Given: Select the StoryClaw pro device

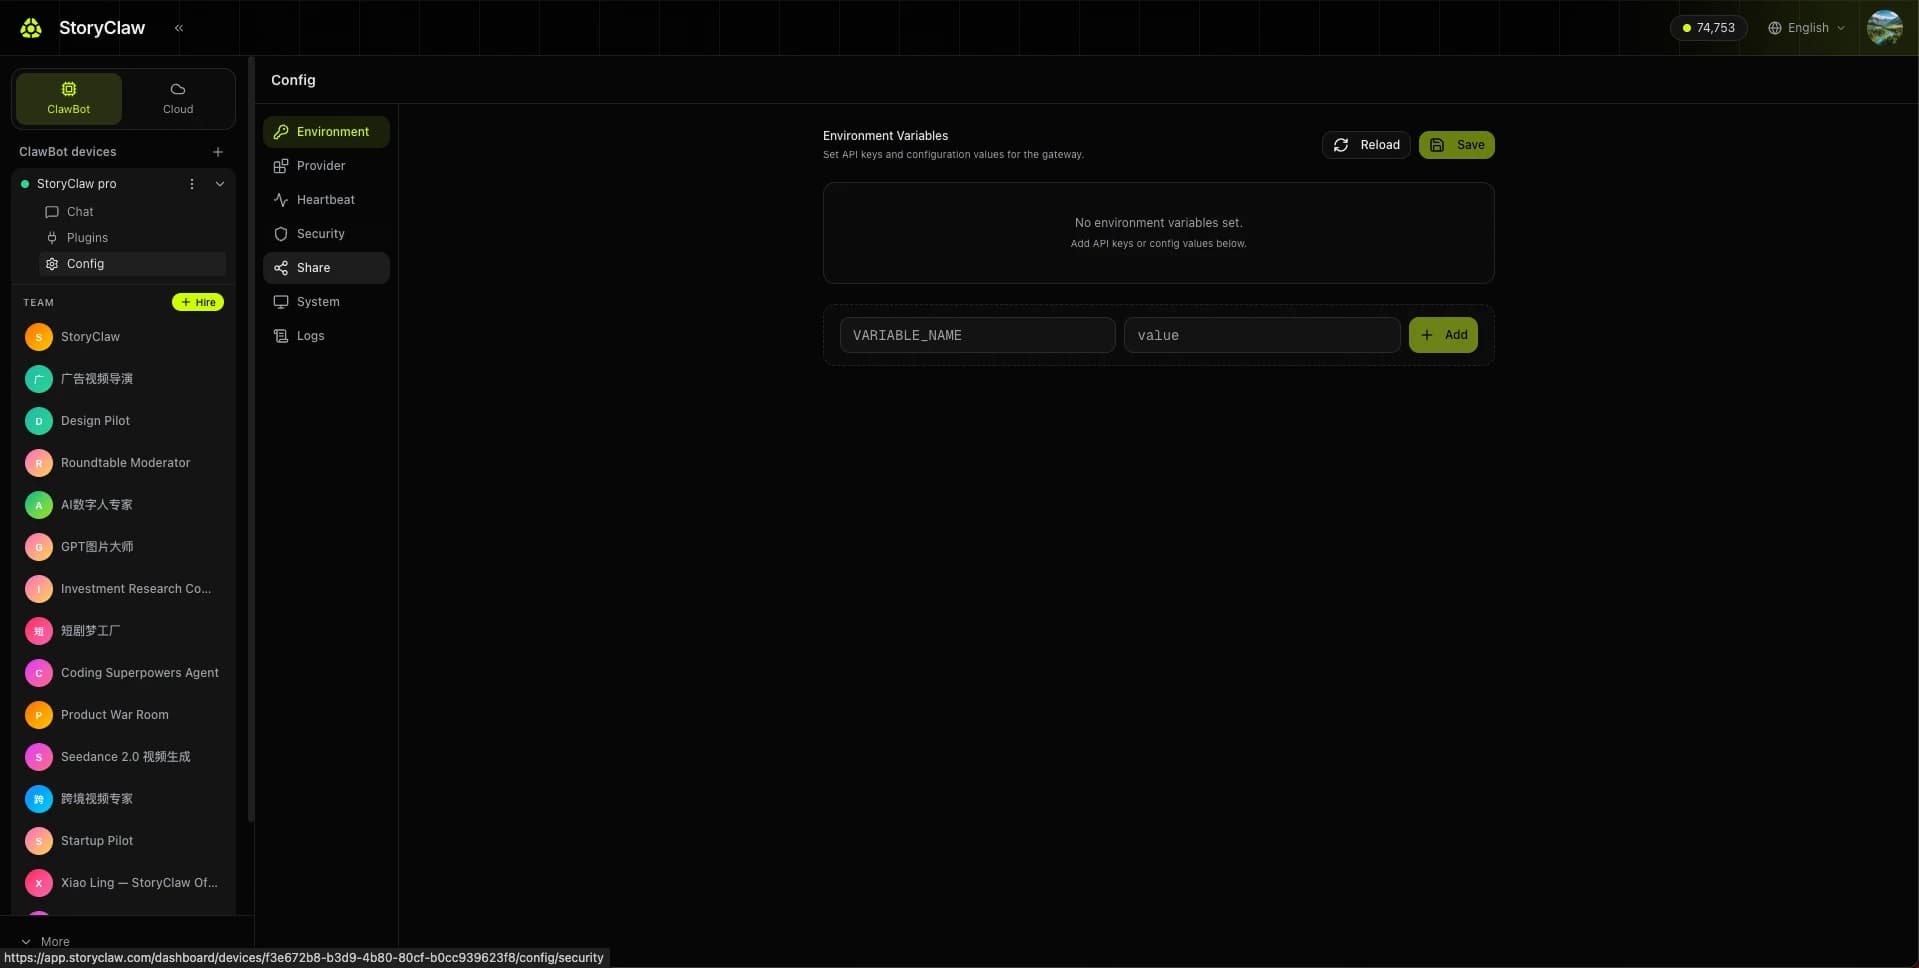Looking at the screenshot, I should 77,184.
